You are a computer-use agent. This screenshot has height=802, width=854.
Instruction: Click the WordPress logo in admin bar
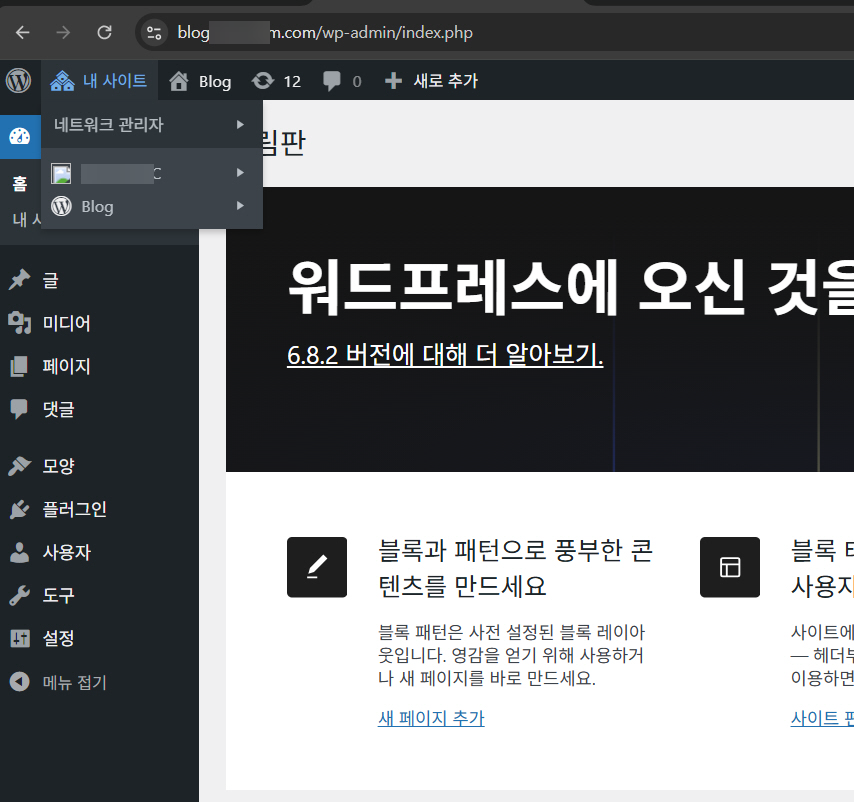[19, 81]
